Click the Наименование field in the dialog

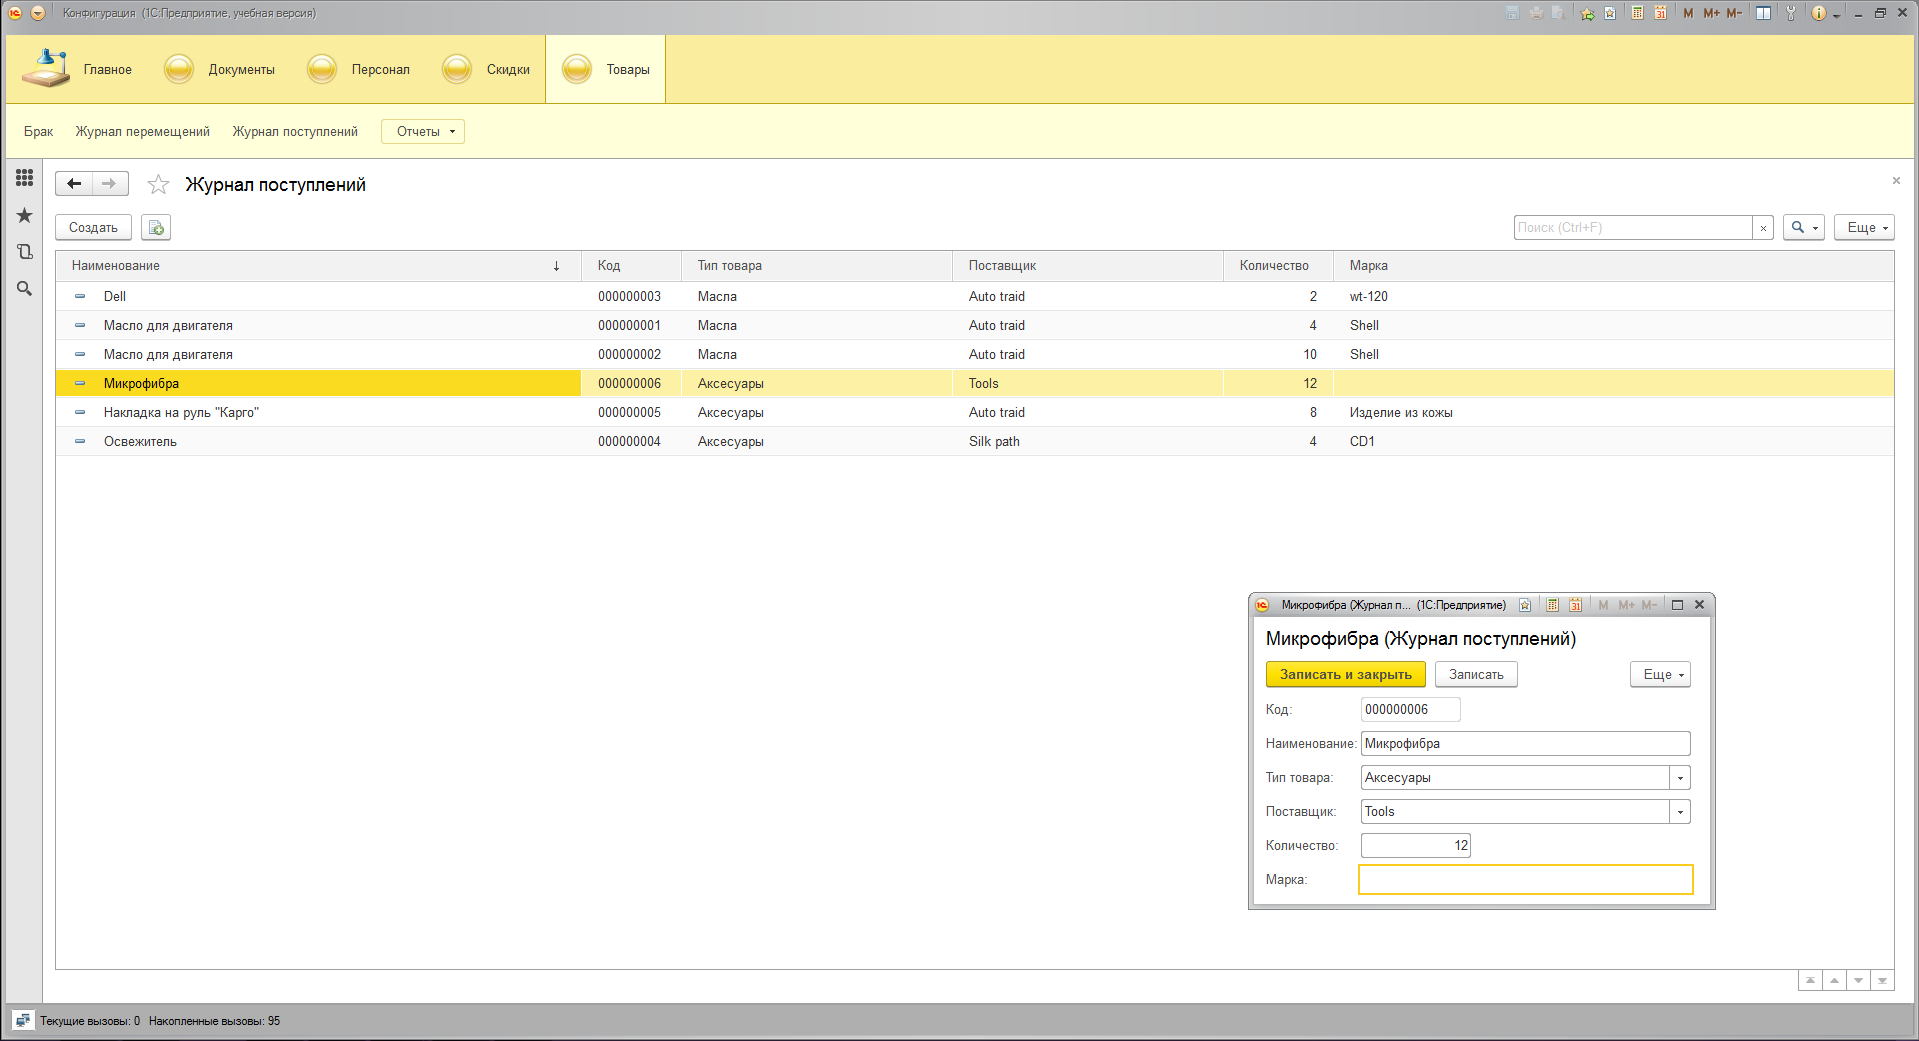[x=1526, y=744]
